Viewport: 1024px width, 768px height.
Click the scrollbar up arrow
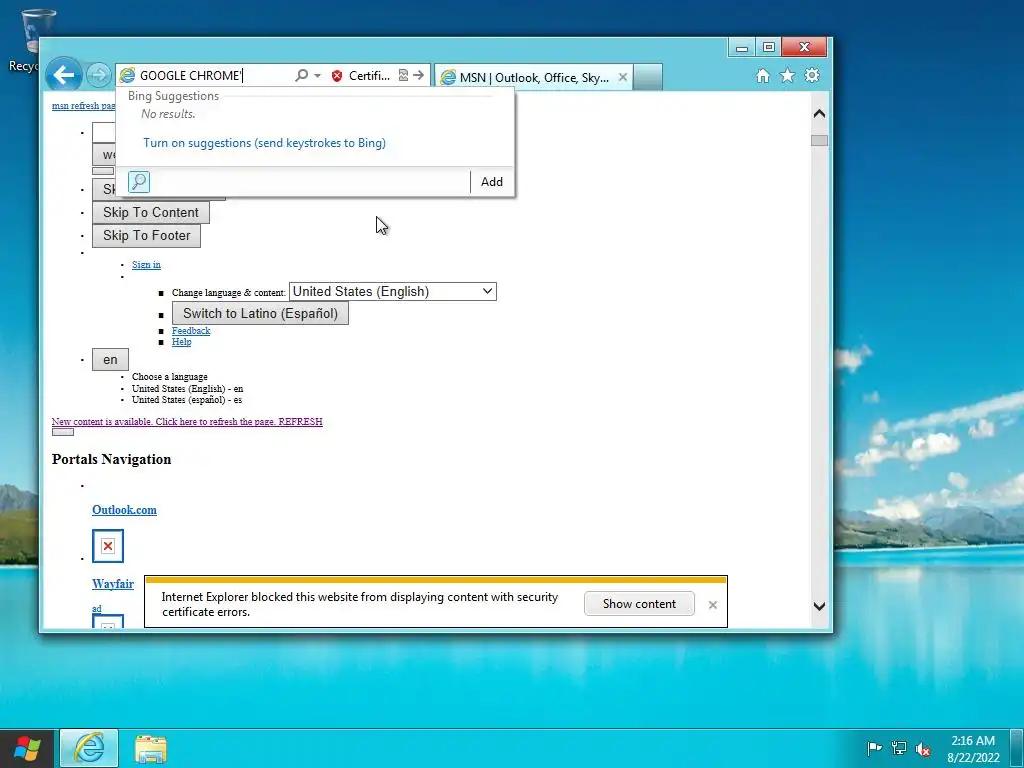tap(820, 114)
